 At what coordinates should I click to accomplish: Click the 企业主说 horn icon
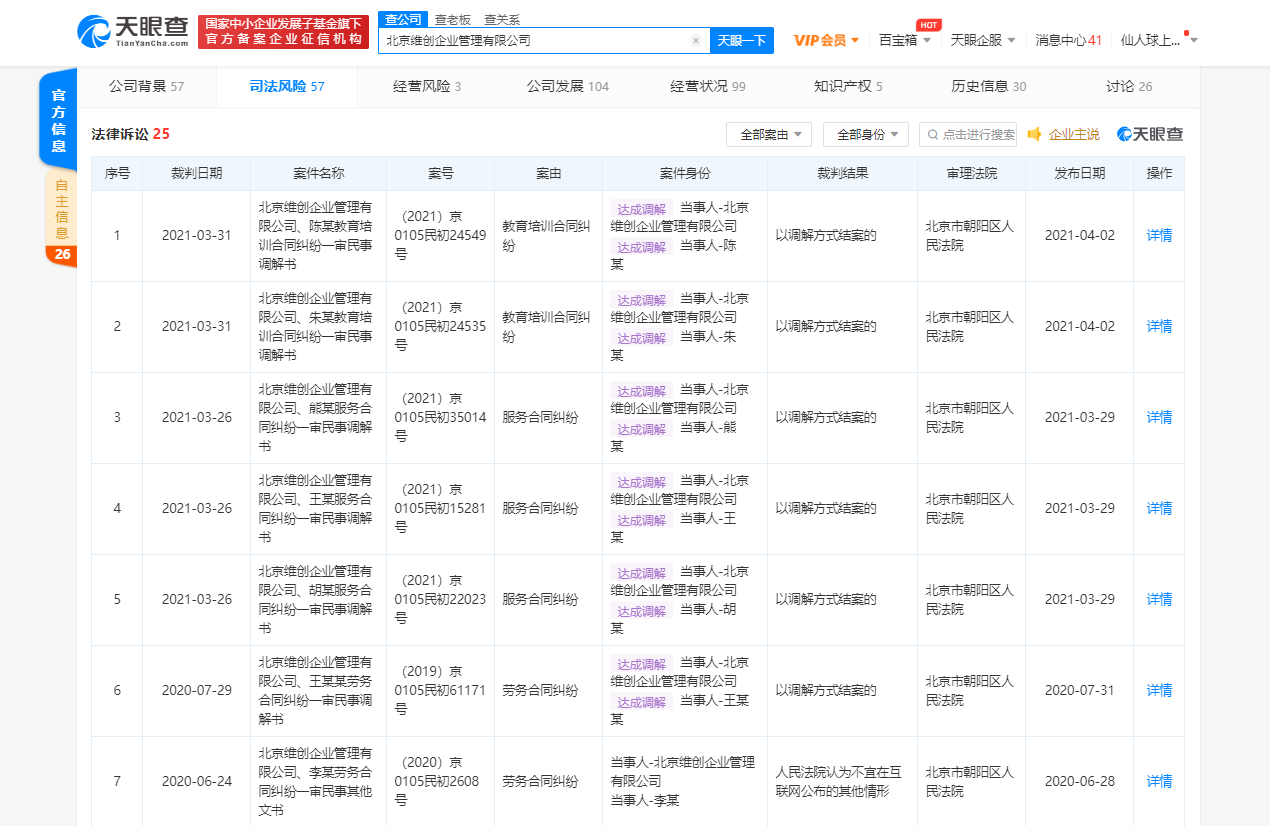pyautogui.click(x=1035, y=134)
